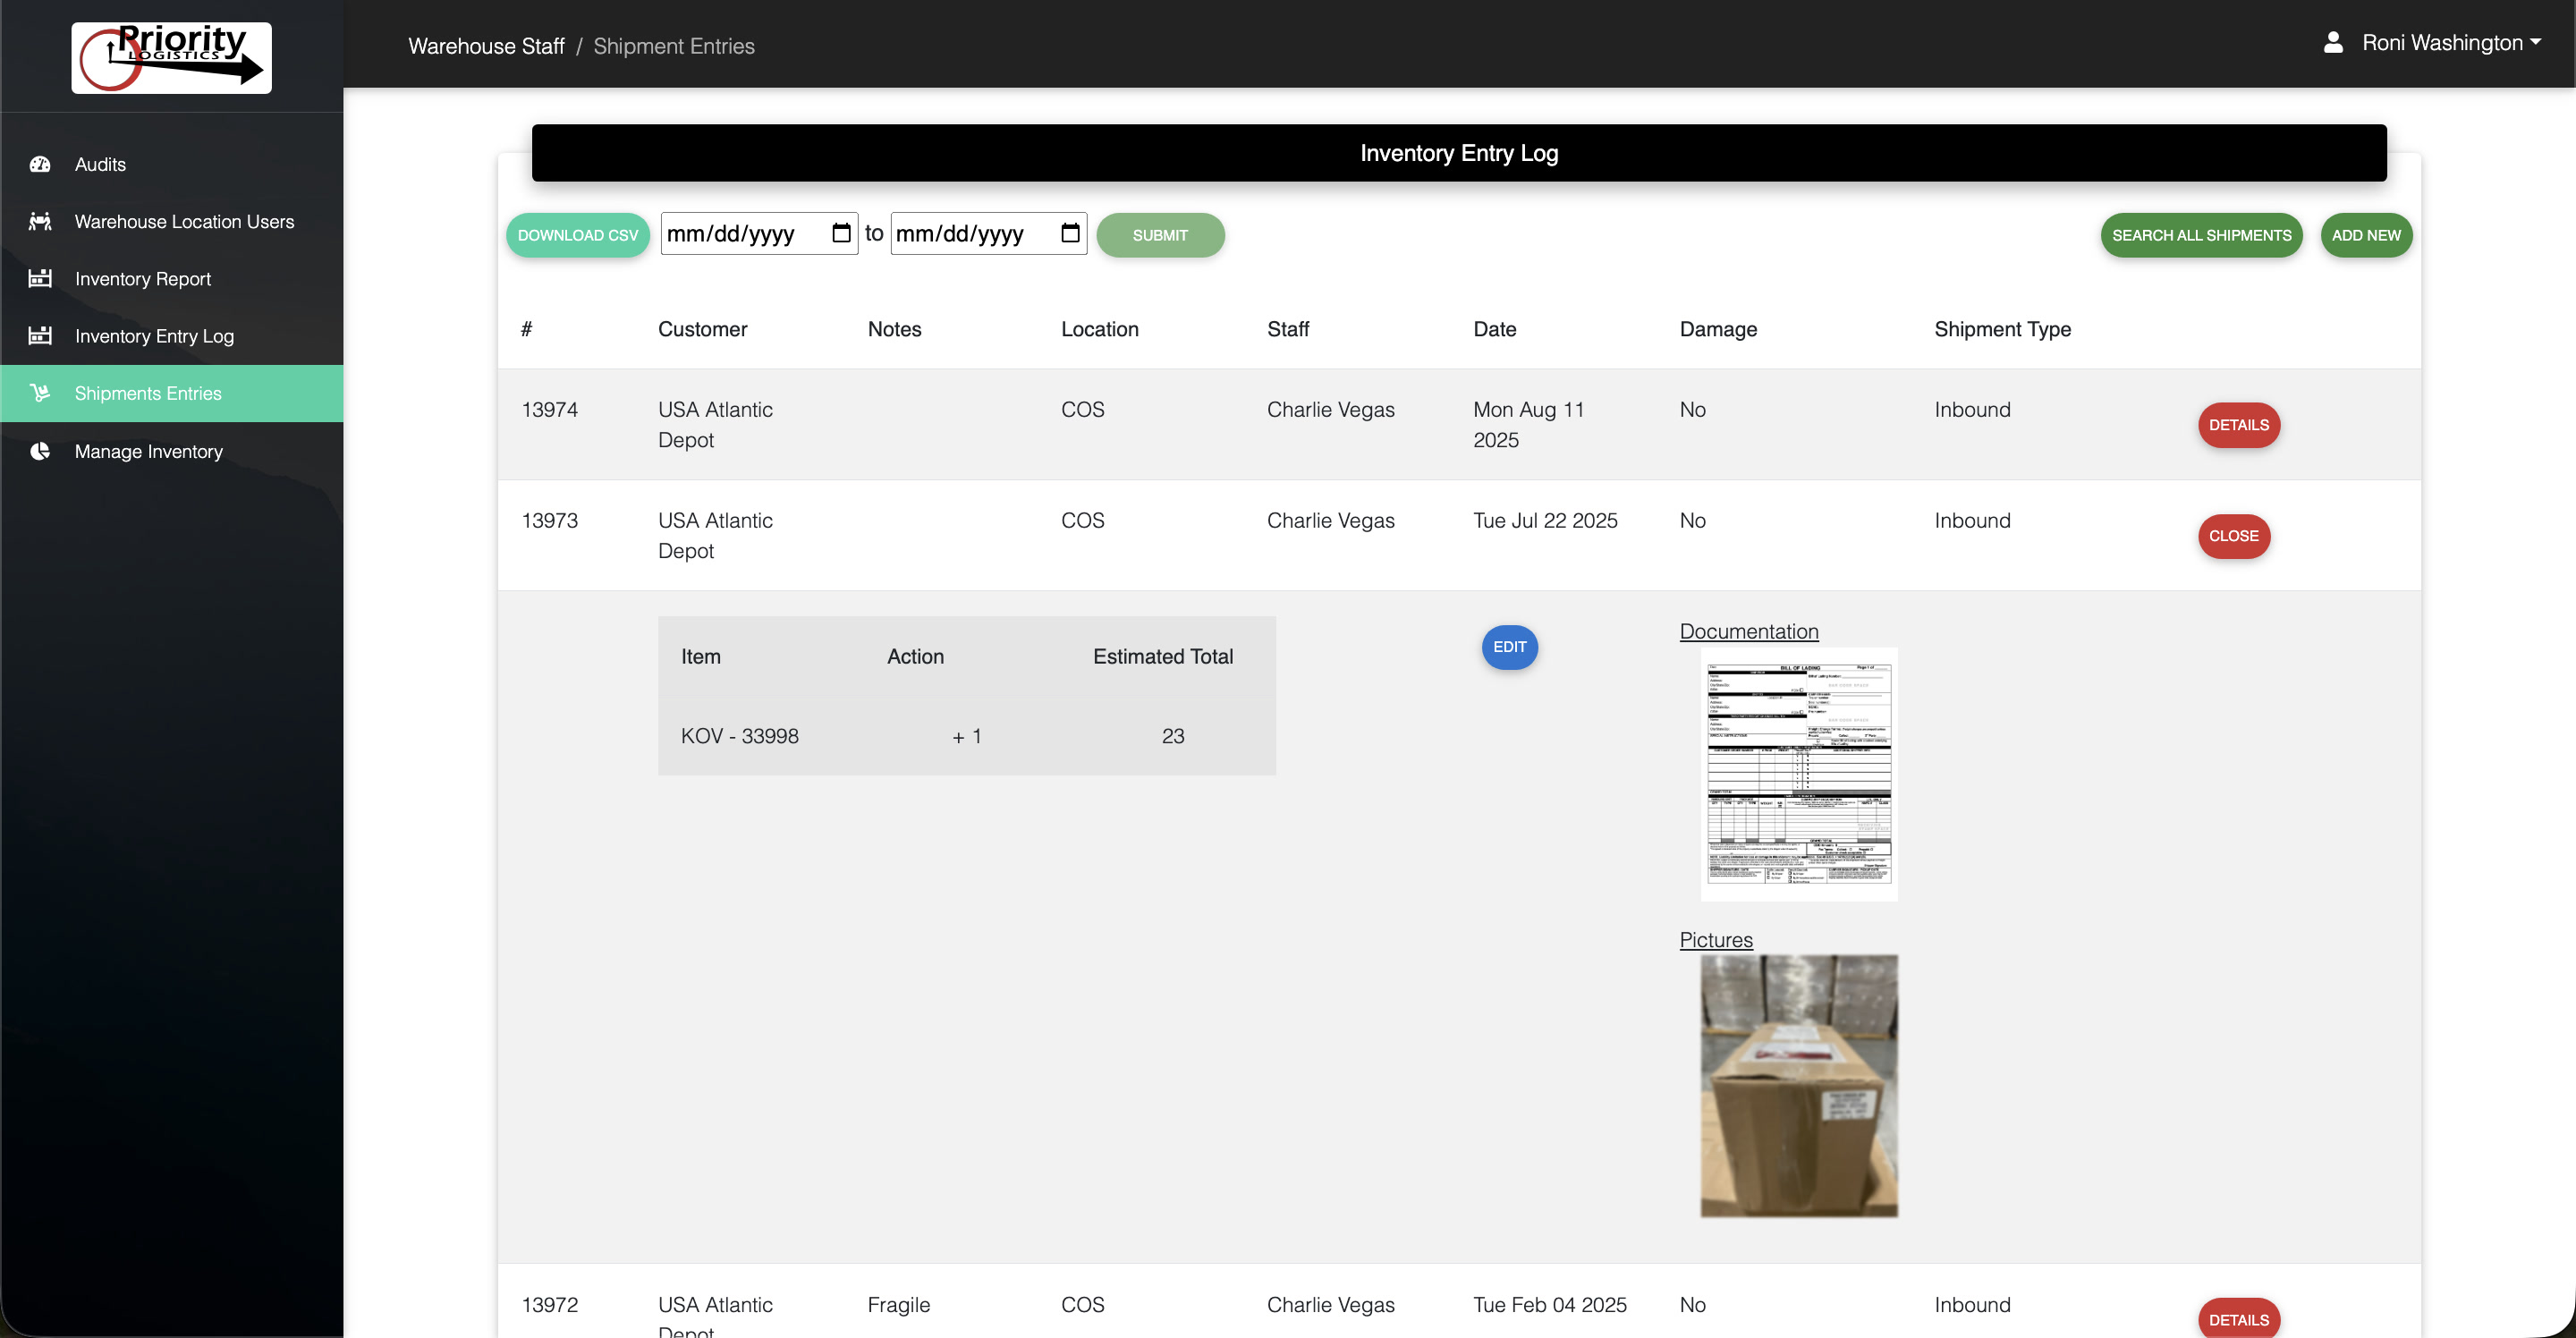Click the Manage Inventory pie chart icon
This screenshot has height=1338, width=2576.
pos(40,451)
